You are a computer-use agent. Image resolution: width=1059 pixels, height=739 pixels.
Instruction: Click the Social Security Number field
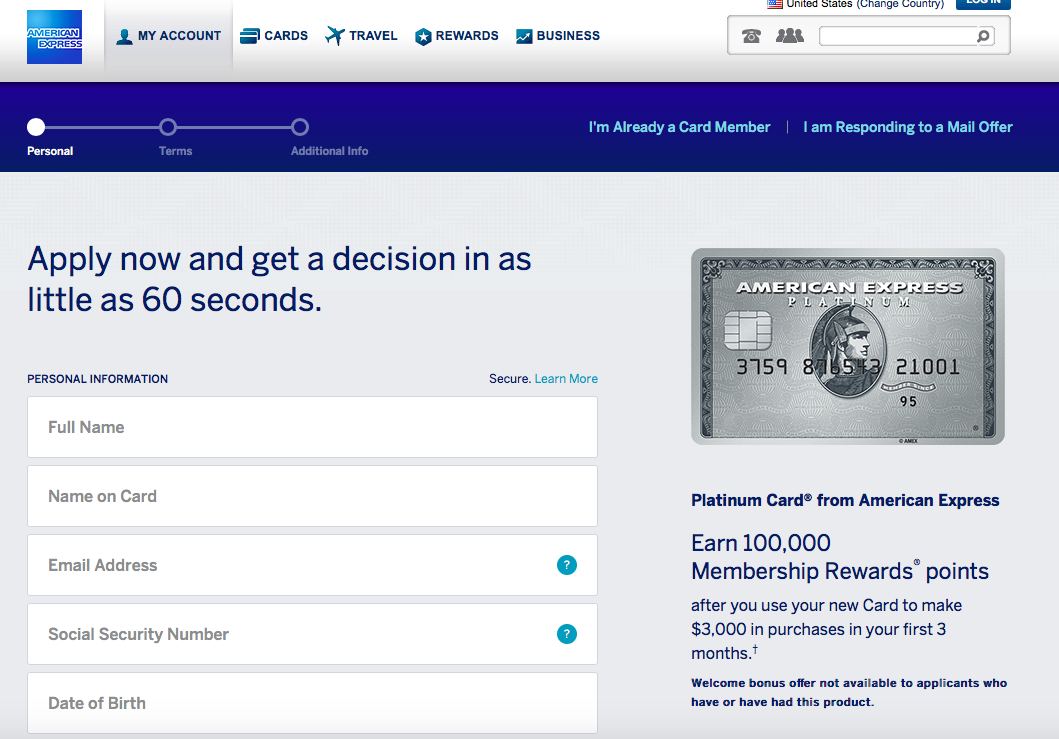312,634
